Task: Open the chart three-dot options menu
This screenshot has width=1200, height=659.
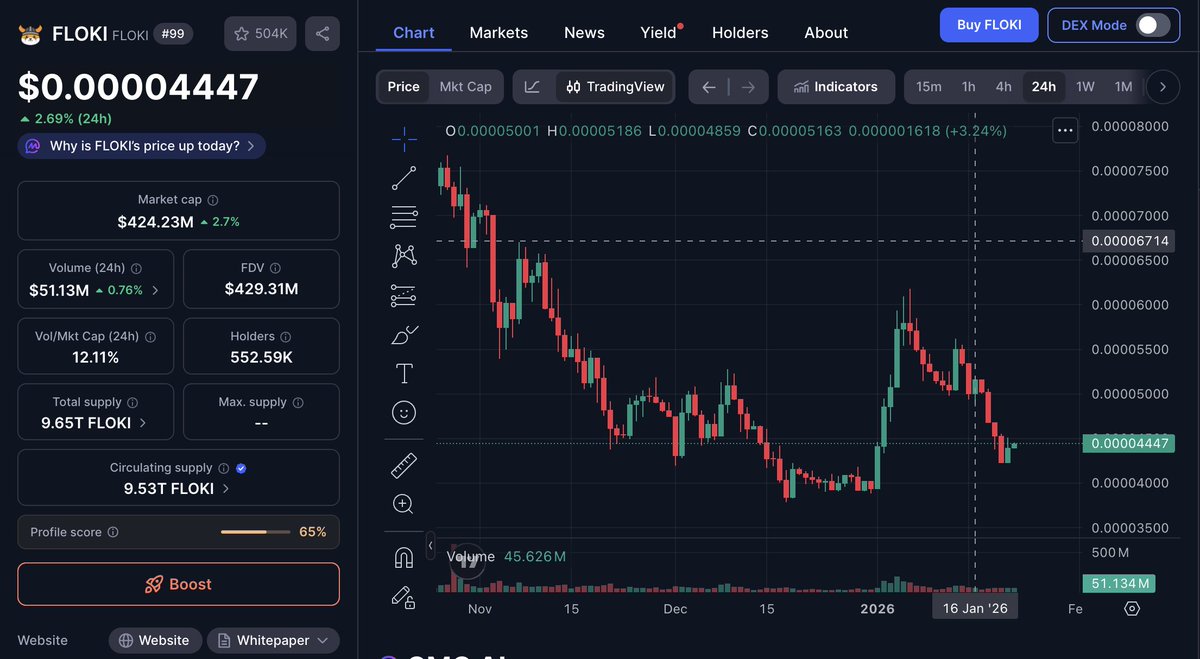Action: [1064, 130]
